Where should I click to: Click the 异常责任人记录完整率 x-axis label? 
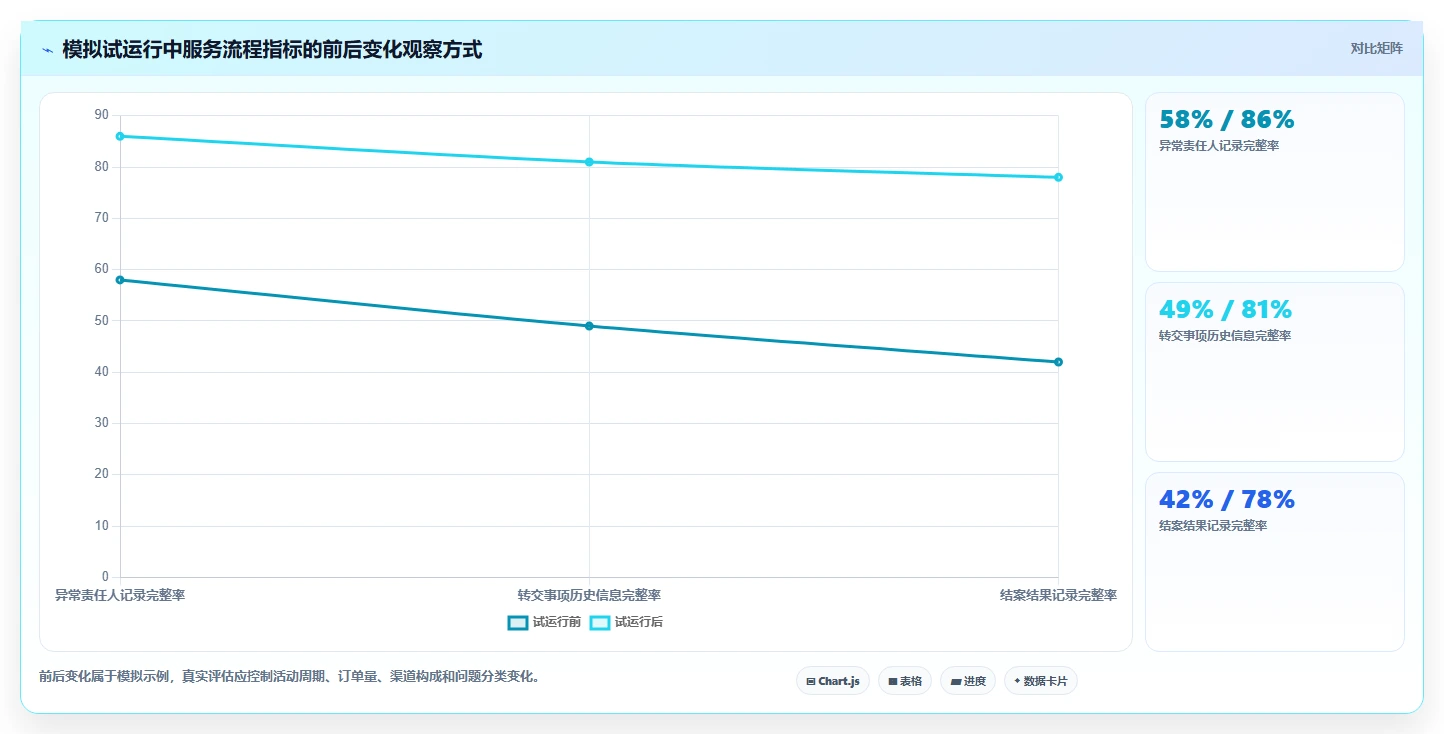pos(120,595)
